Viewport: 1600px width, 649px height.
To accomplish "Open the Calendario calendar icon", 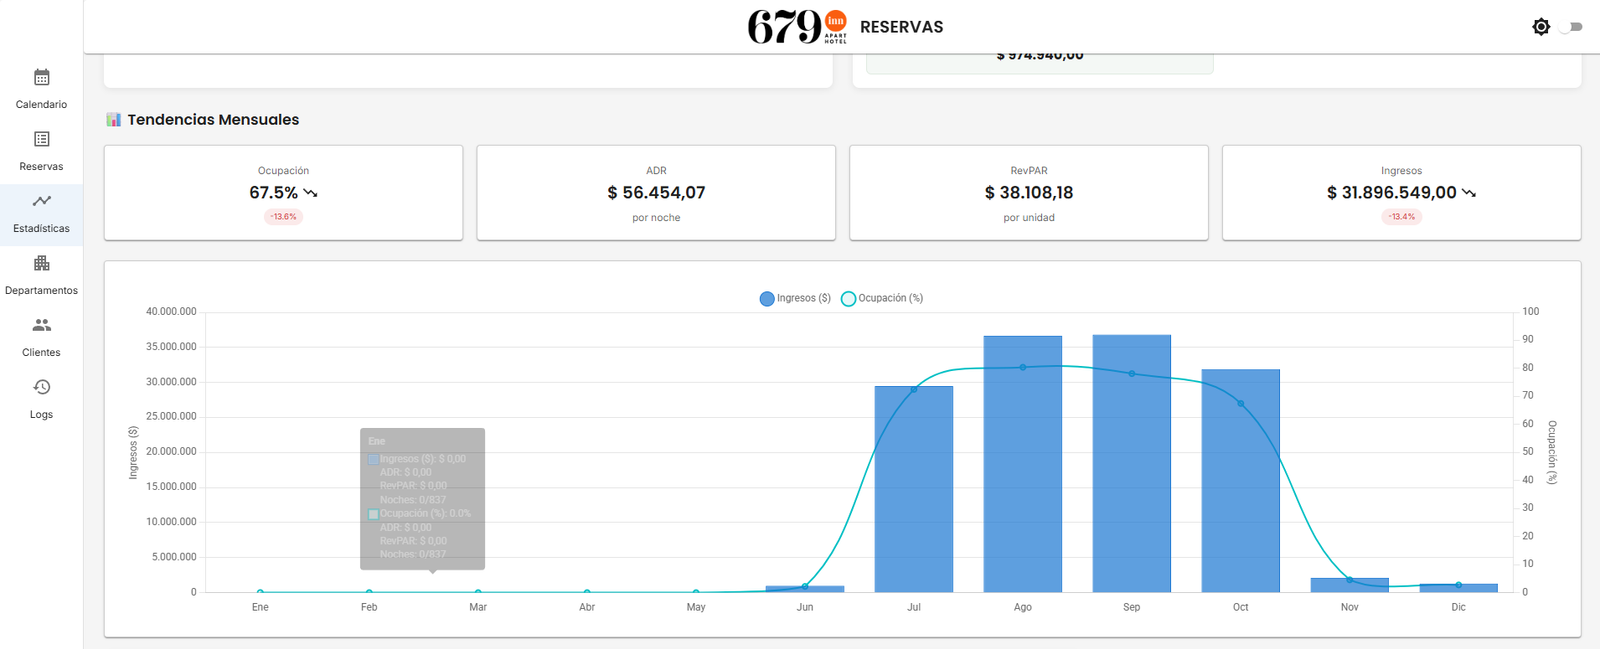I will [x=41, y=78].
